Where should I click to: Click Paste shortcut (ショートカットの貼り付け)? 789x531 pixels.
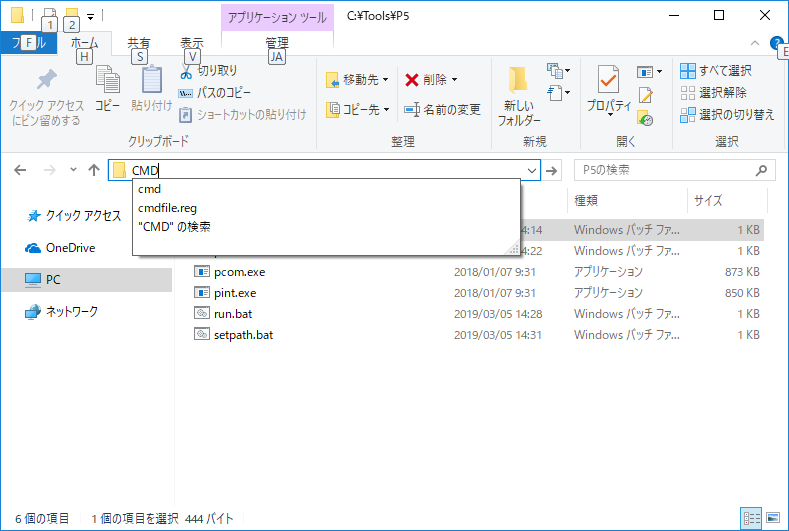tap(242, 115)
